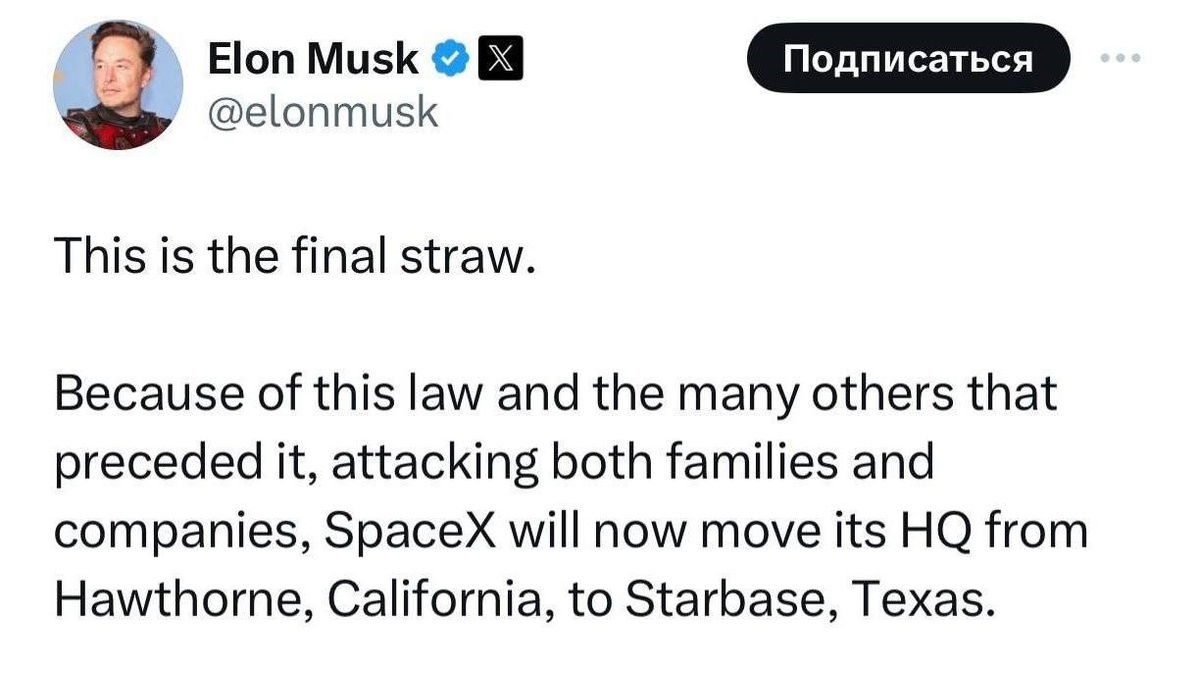Open Elon Musk's profile avatar
This screenshot has height=674, width=1200.
pos(119,86)
